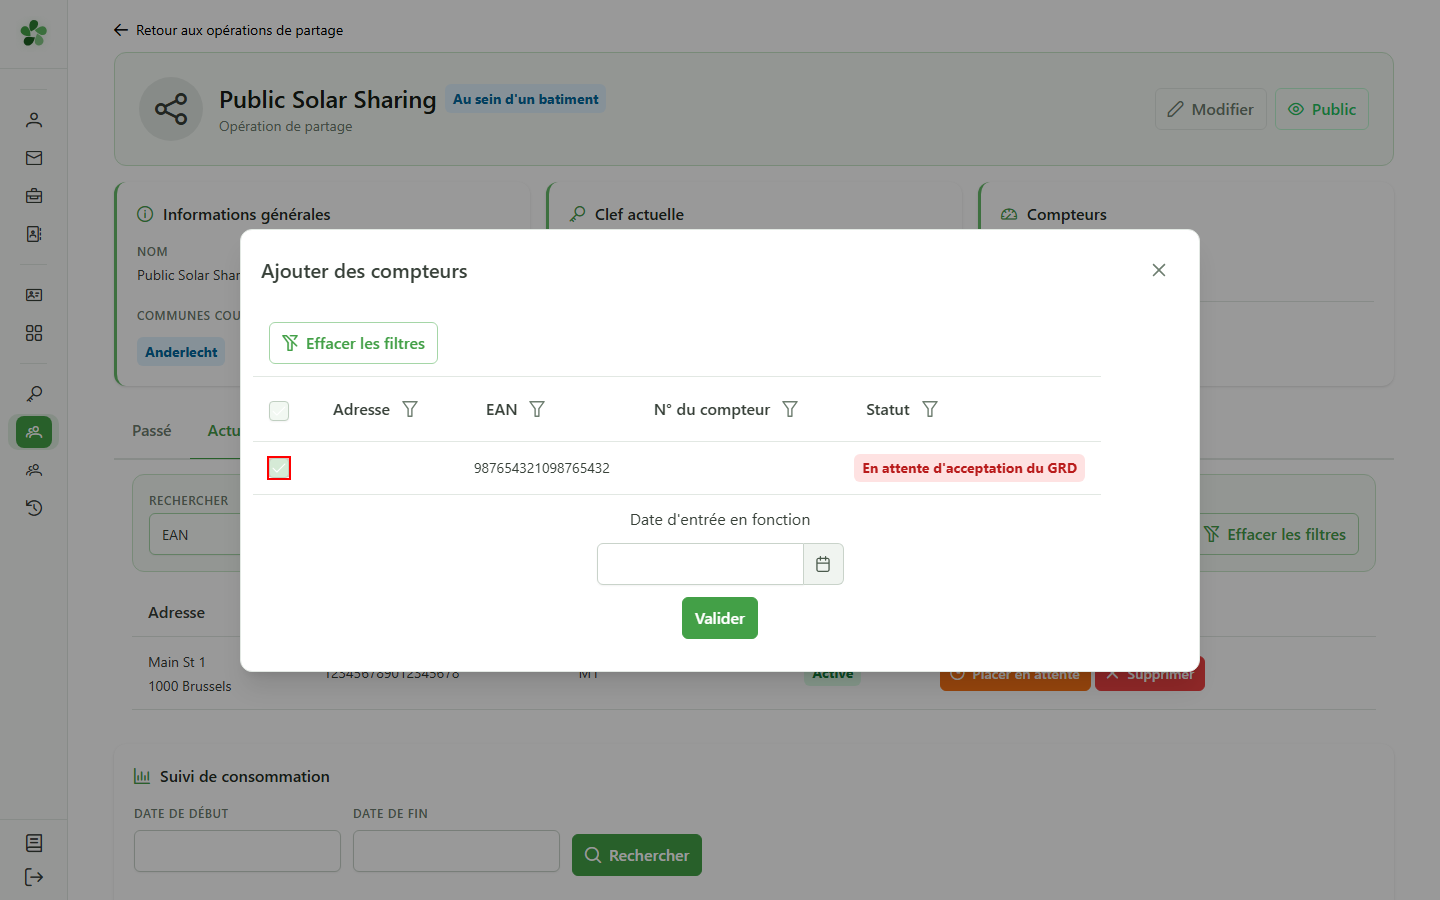Click the Anderlecht commune tag
This screenshot has height=900, width=1440.
(181, 352)
